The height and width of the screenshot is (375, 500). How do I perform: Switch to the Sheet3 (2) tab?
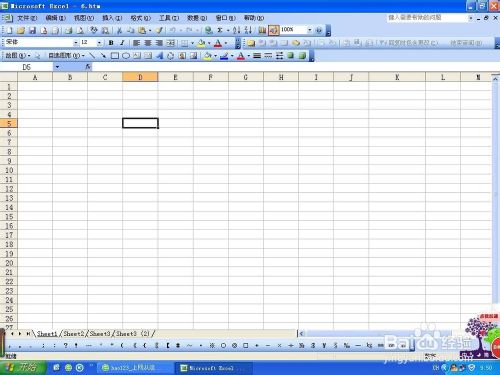click(x=133, y=333)
